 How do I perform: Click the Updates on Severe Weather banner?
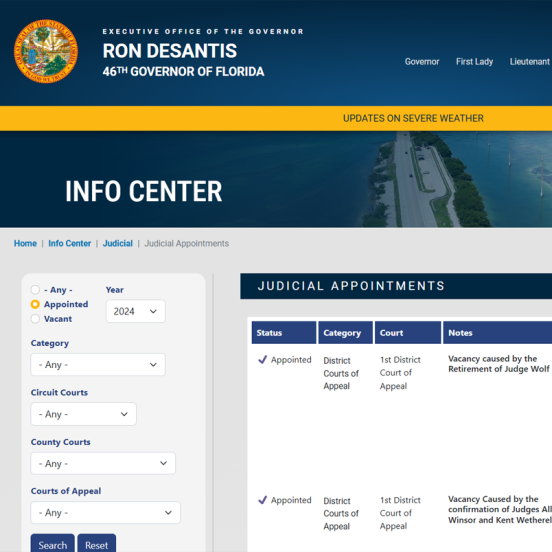point(413,118)
